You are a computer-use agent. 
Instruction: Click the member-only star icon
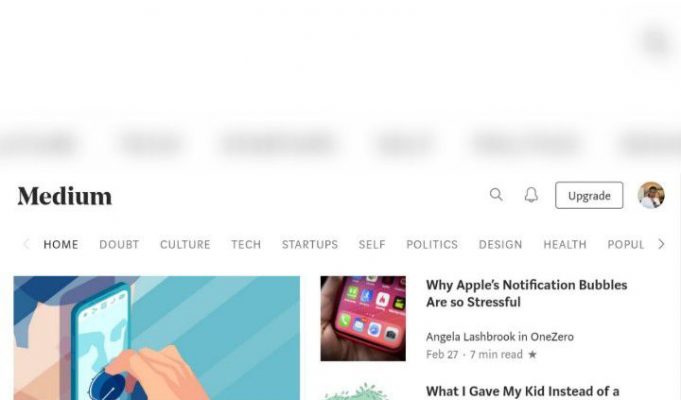pyautogui.click(x=532, y=355)
